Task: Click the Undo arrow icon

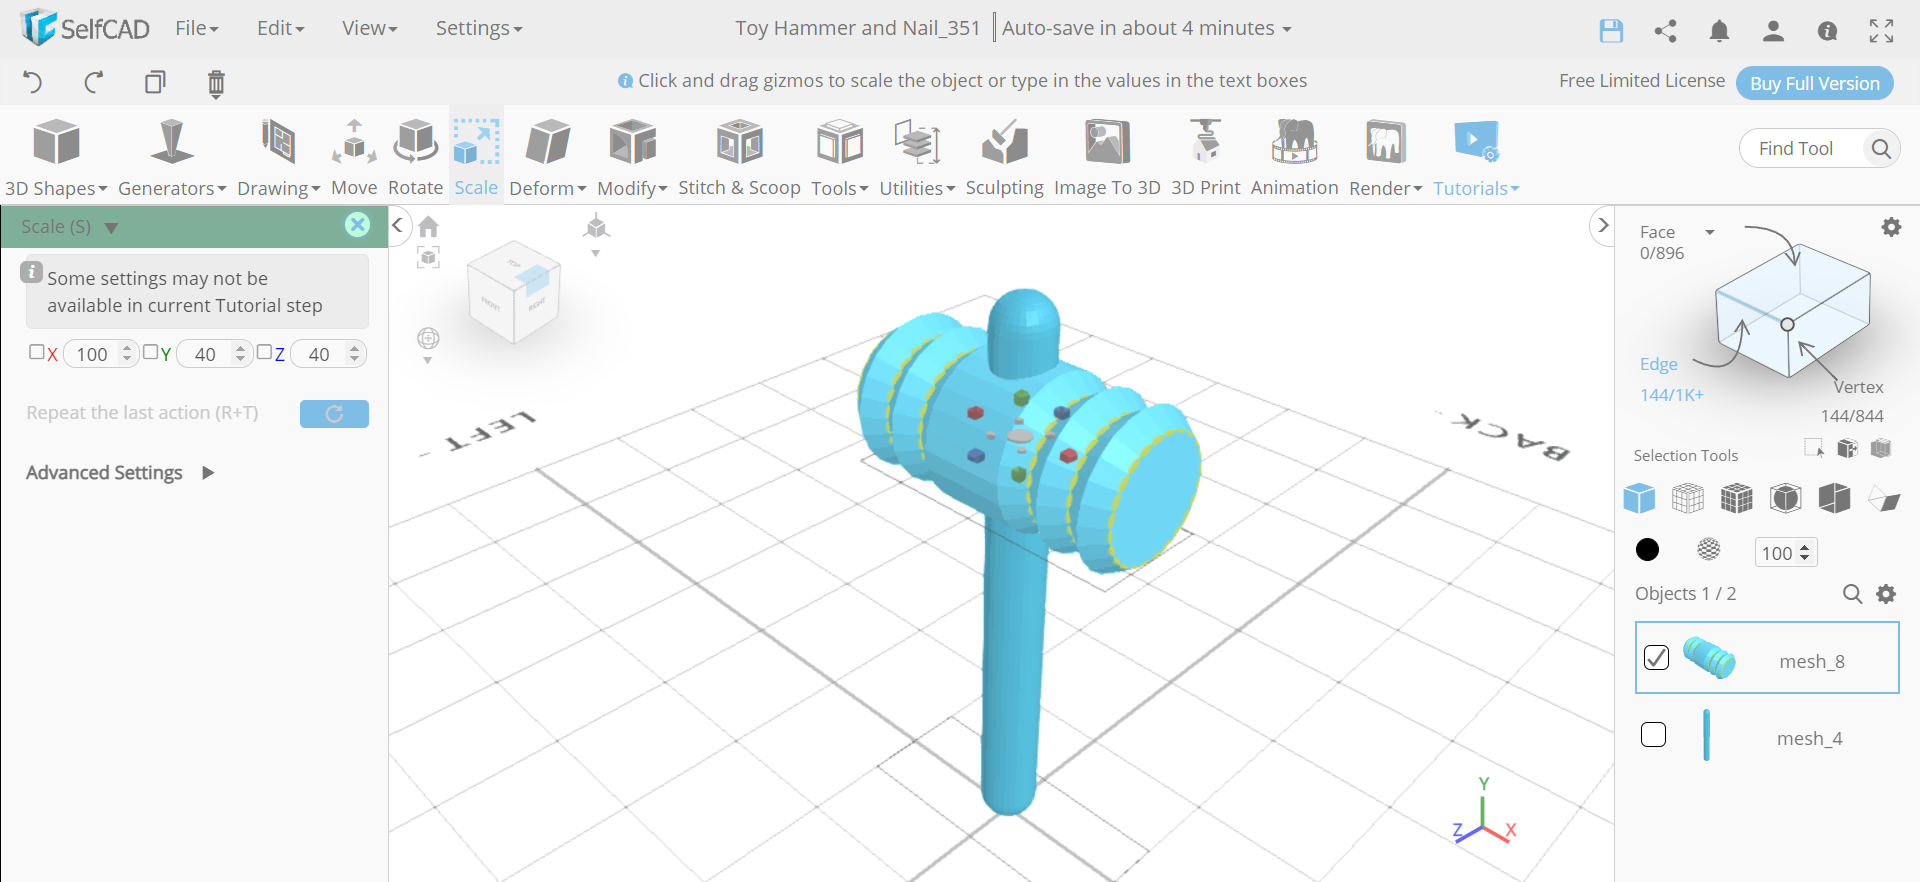Action: (x=32, y=82)
